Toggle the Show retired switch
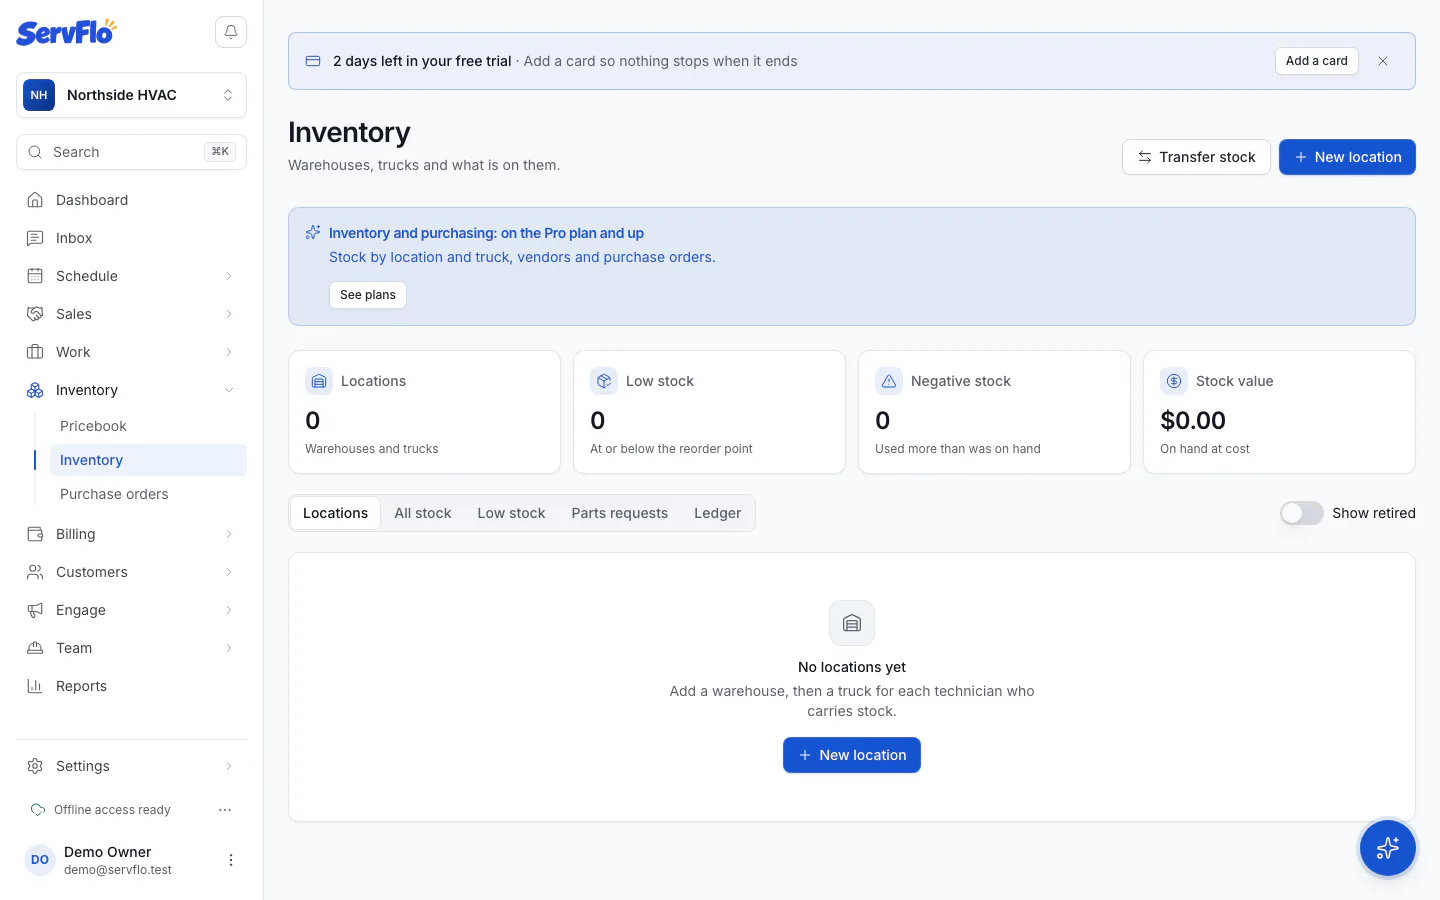This screenshot has height=900, width=1440. pos(1302,513)
